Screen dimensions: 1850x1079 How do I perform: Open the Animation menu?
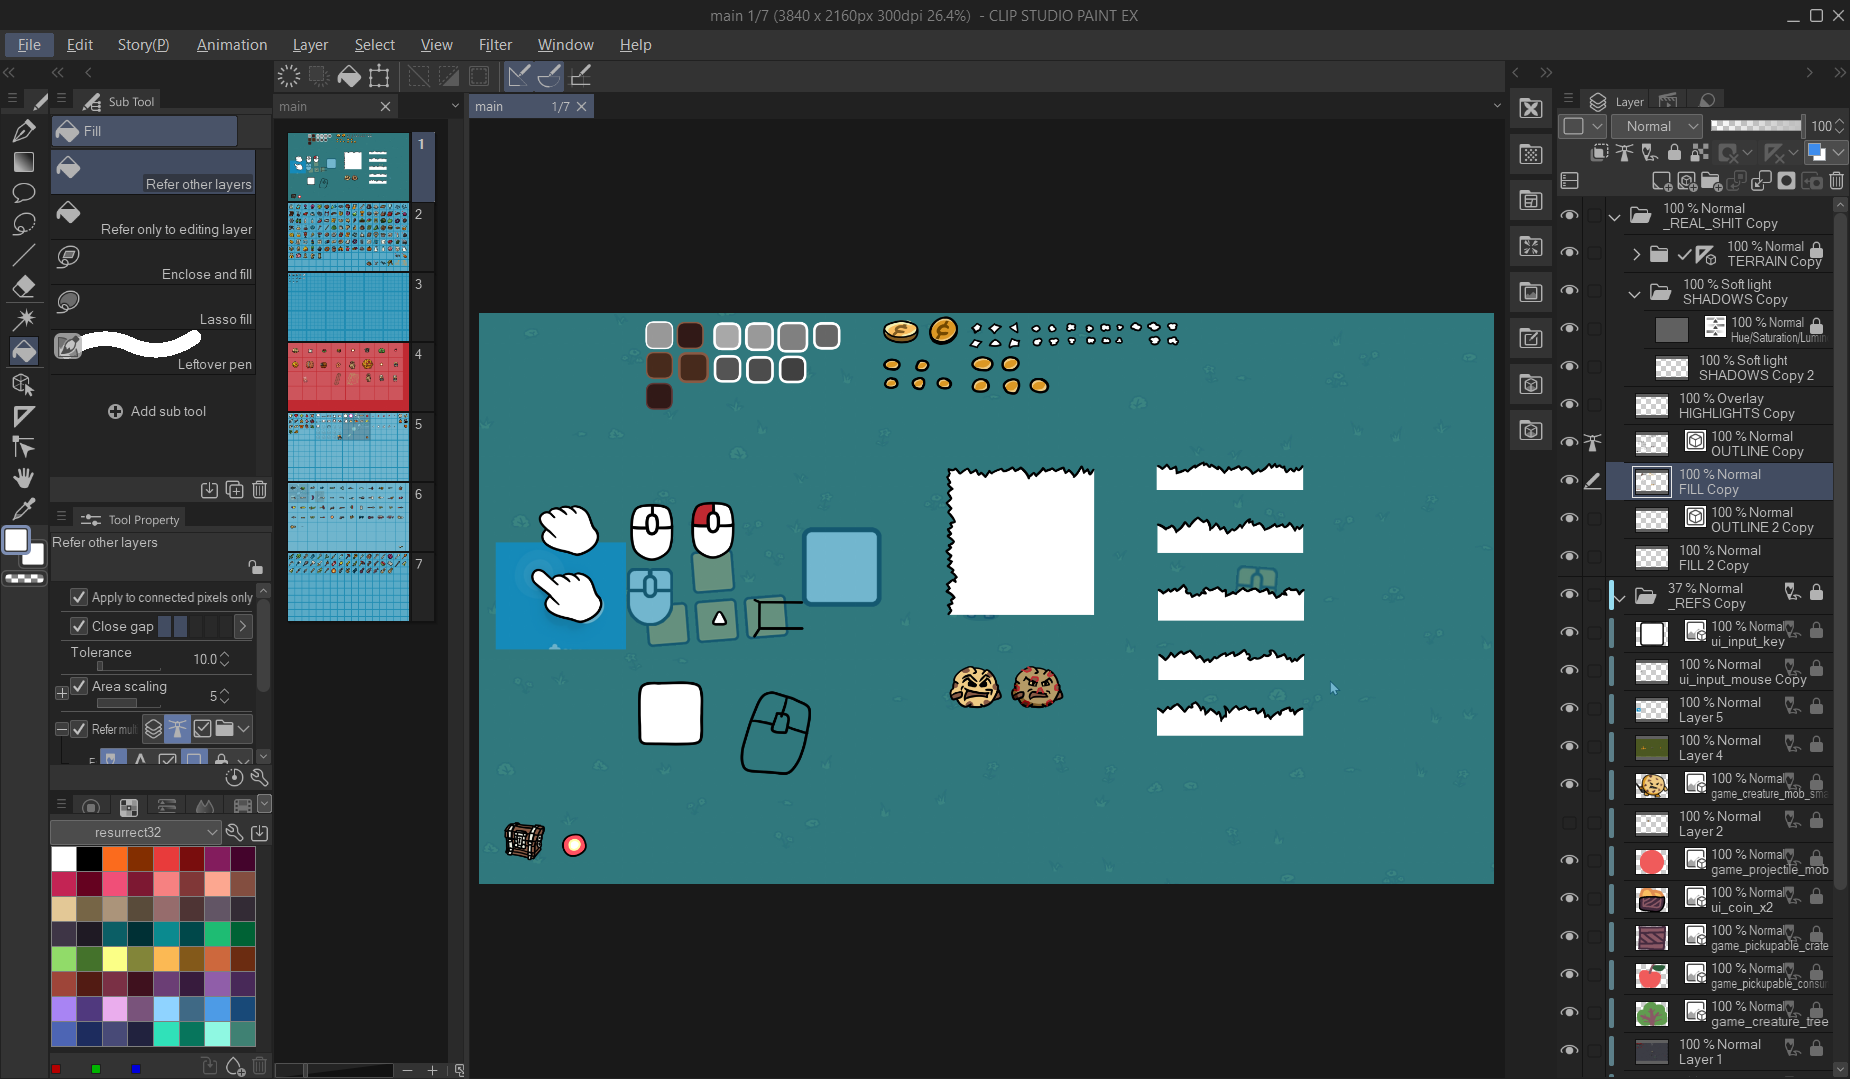click(232, 45)
